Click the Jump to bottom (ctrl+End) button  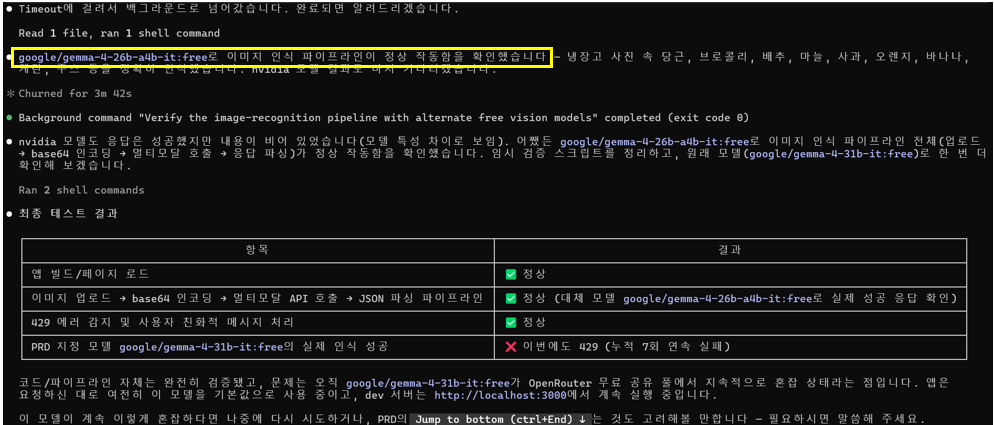tap(500, 419)
